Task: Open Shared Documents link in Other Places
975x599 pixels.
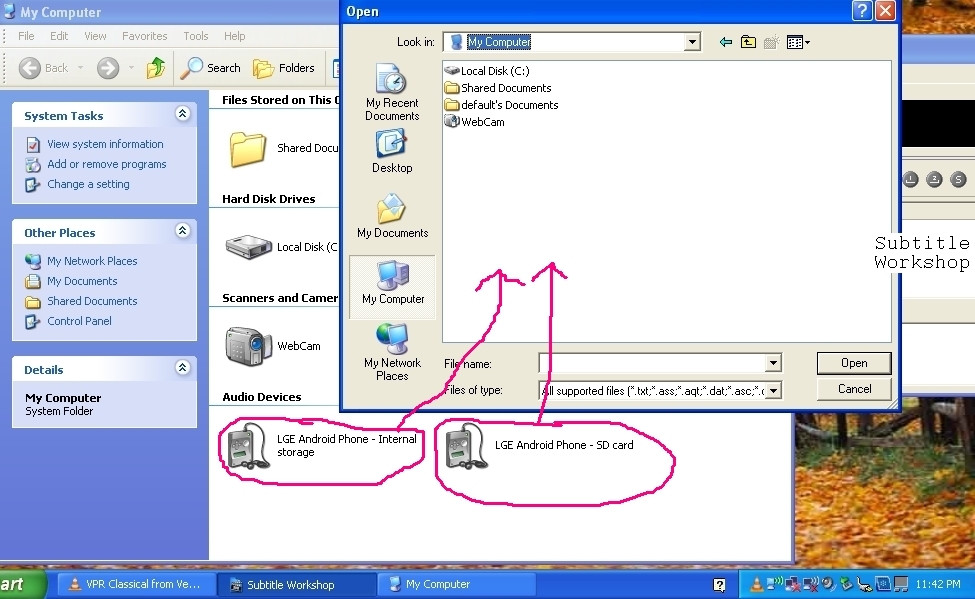Action: coord(92,301)
